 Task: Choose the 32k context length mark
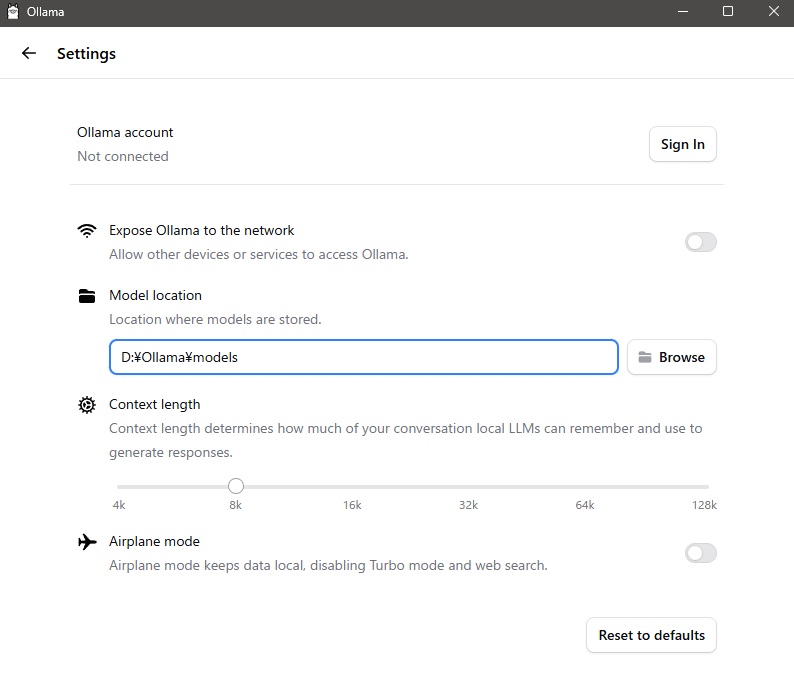pos(468,505)
